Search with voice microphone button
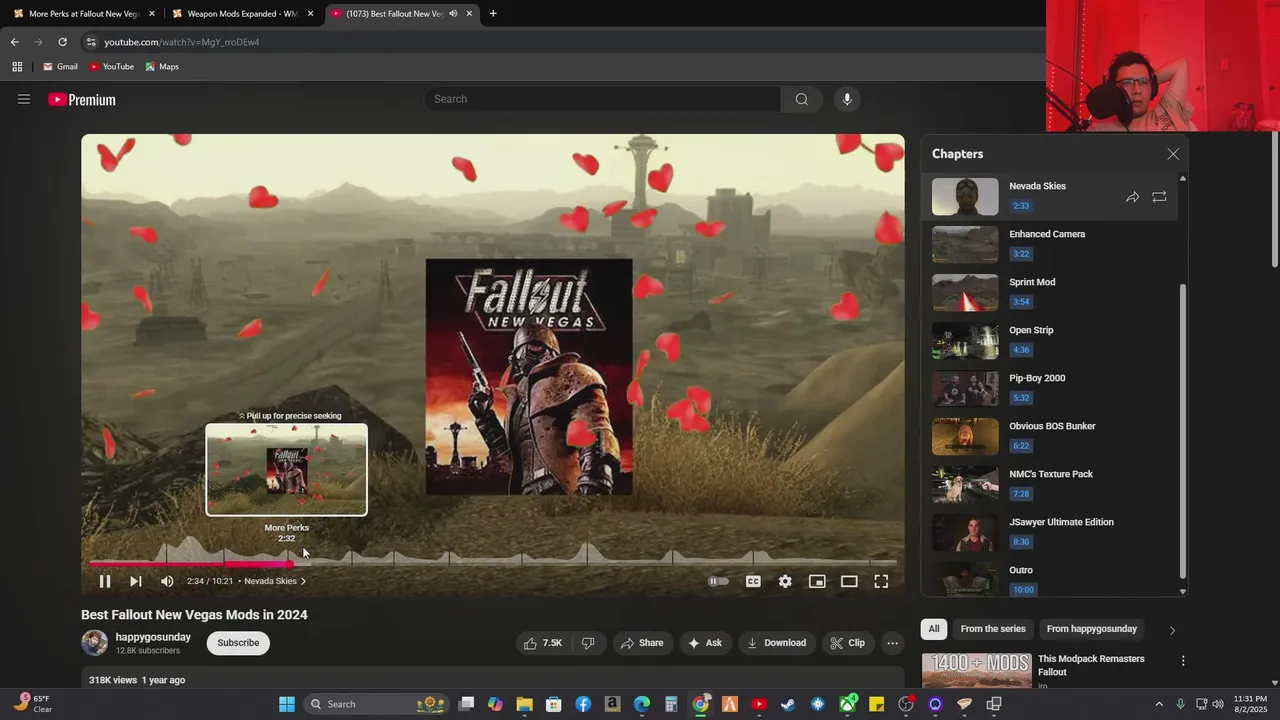The image size is (1280, 720). pos(847,99)
